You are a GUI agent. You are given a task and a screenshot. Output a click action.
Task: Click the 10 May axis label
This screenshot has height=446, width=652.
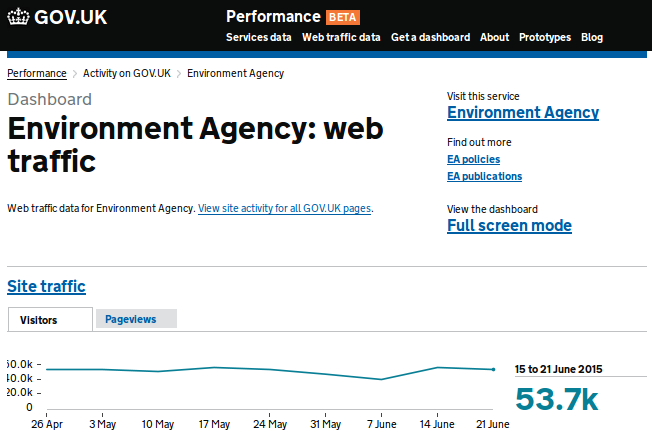[x=158, y=424]
